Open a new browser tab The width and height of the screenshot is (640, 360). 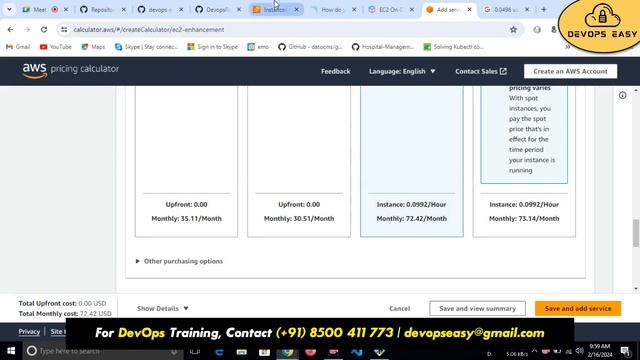(x=544, y=9)
